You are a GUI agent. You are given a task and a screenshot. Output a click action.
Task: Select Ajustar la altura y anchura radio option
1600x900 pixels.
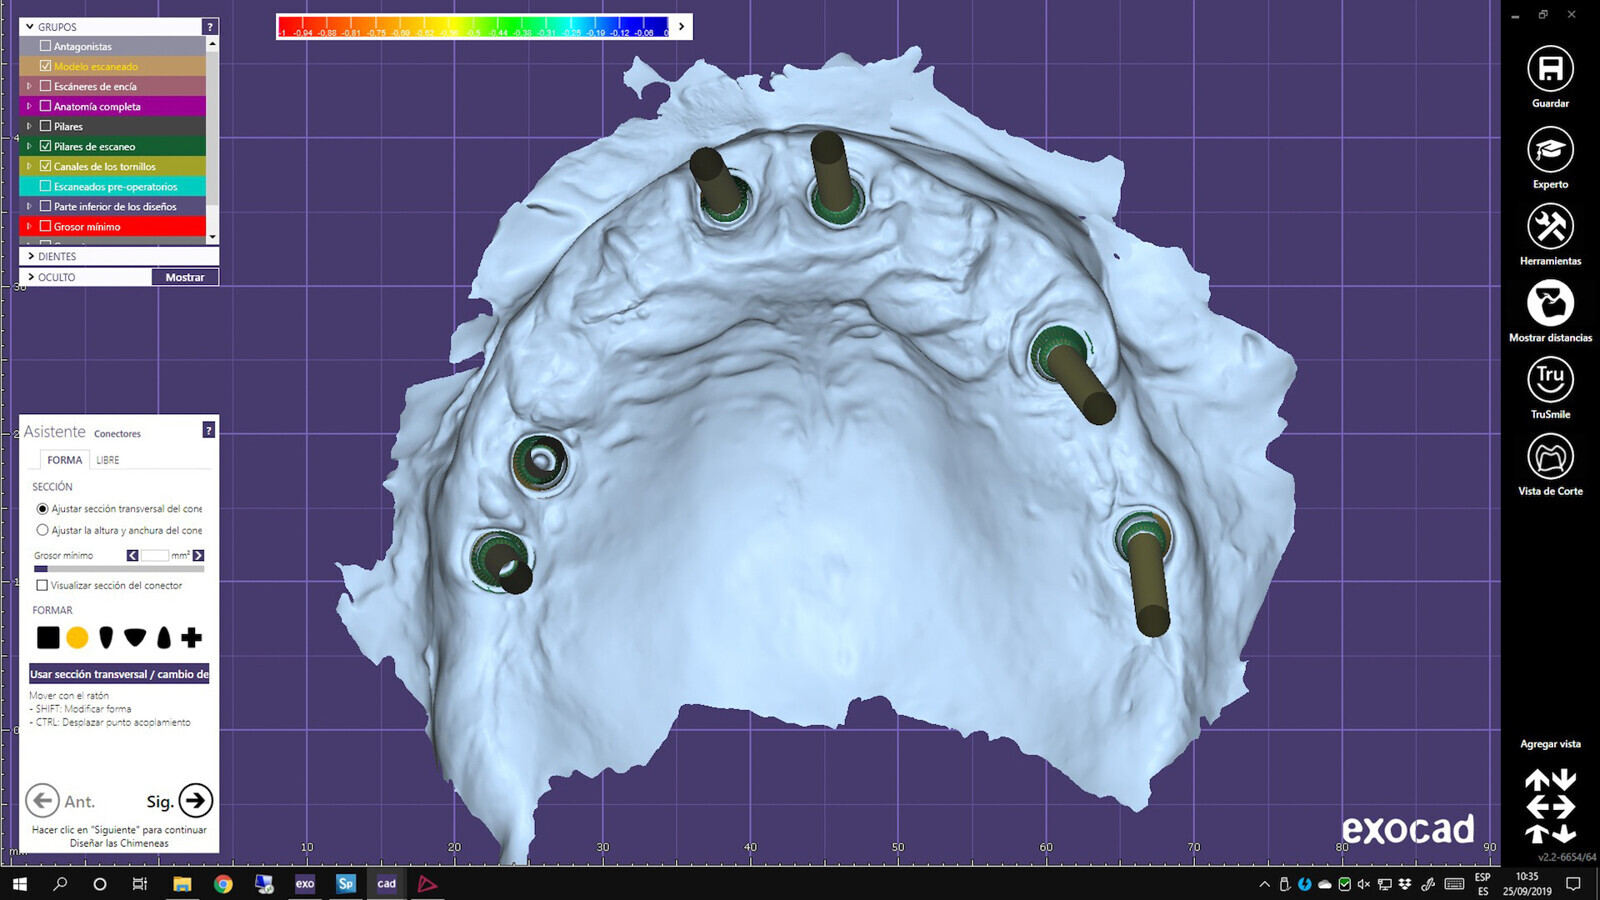(x=42, y=530)
